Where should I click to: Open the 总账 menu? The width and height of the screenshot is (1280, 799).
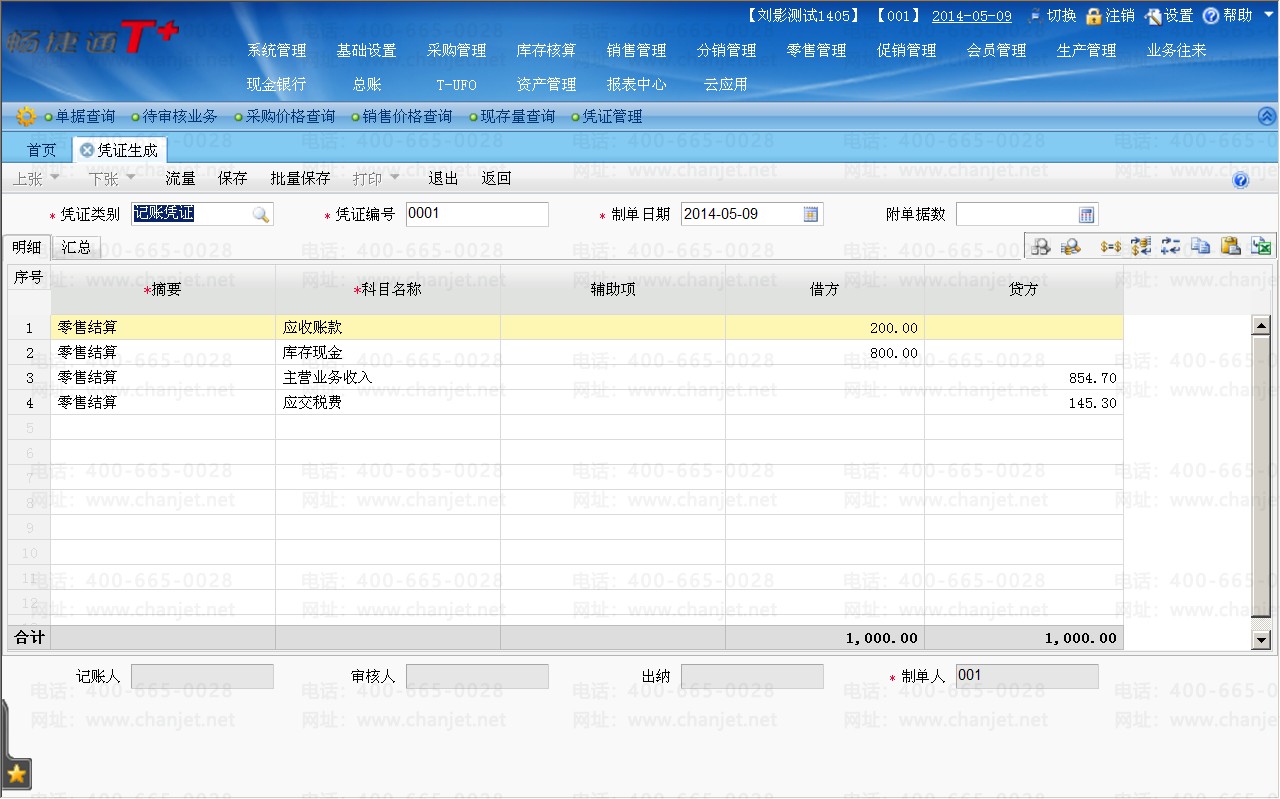pyautogui.click(x=367, y=84)
